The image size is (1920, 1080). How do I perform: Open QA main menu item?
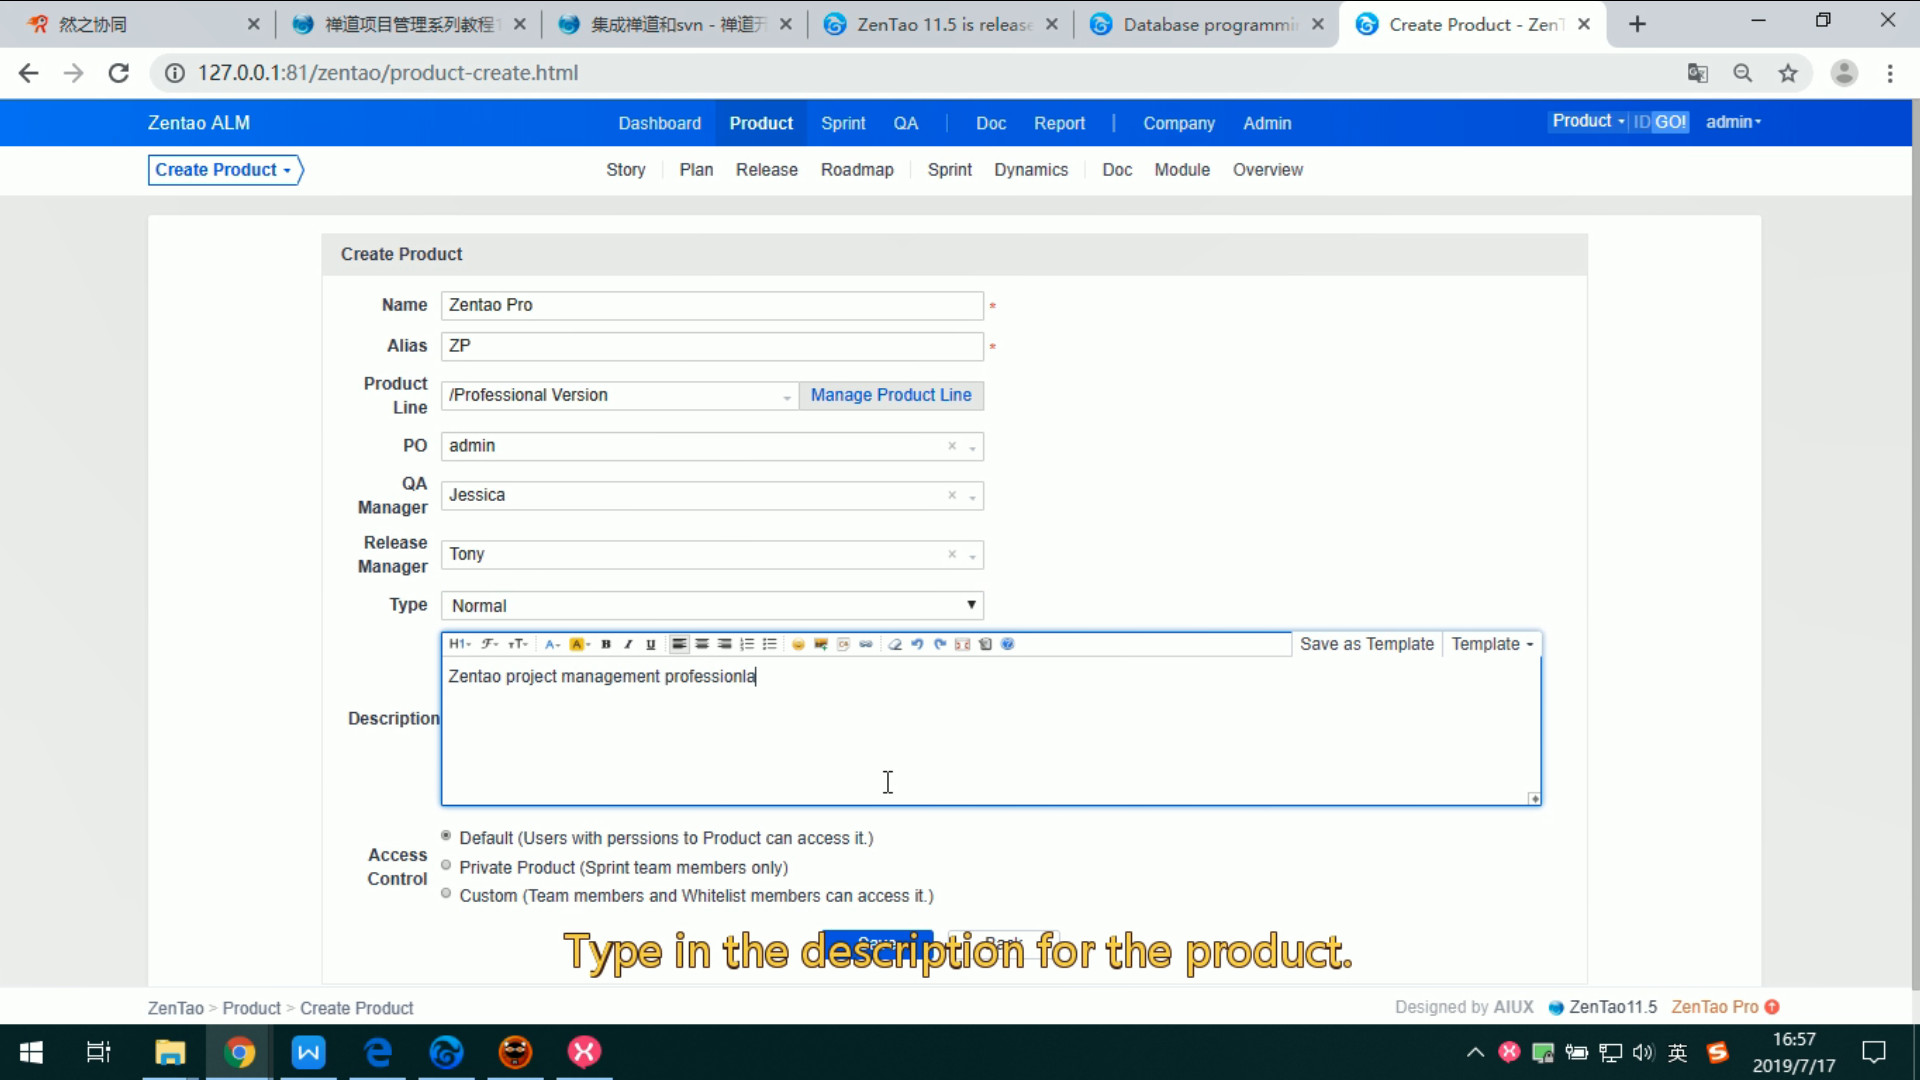click(x=905, y=123)
